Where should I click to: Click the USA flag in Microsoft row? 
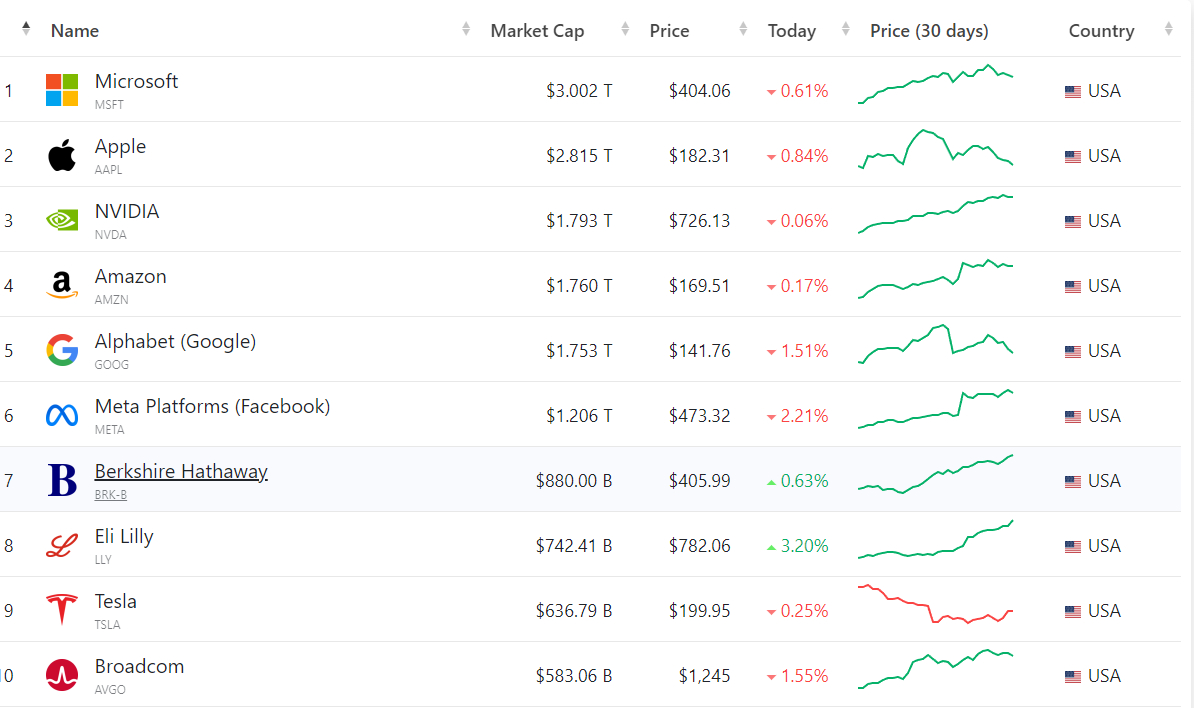(x=1073, y=91)
